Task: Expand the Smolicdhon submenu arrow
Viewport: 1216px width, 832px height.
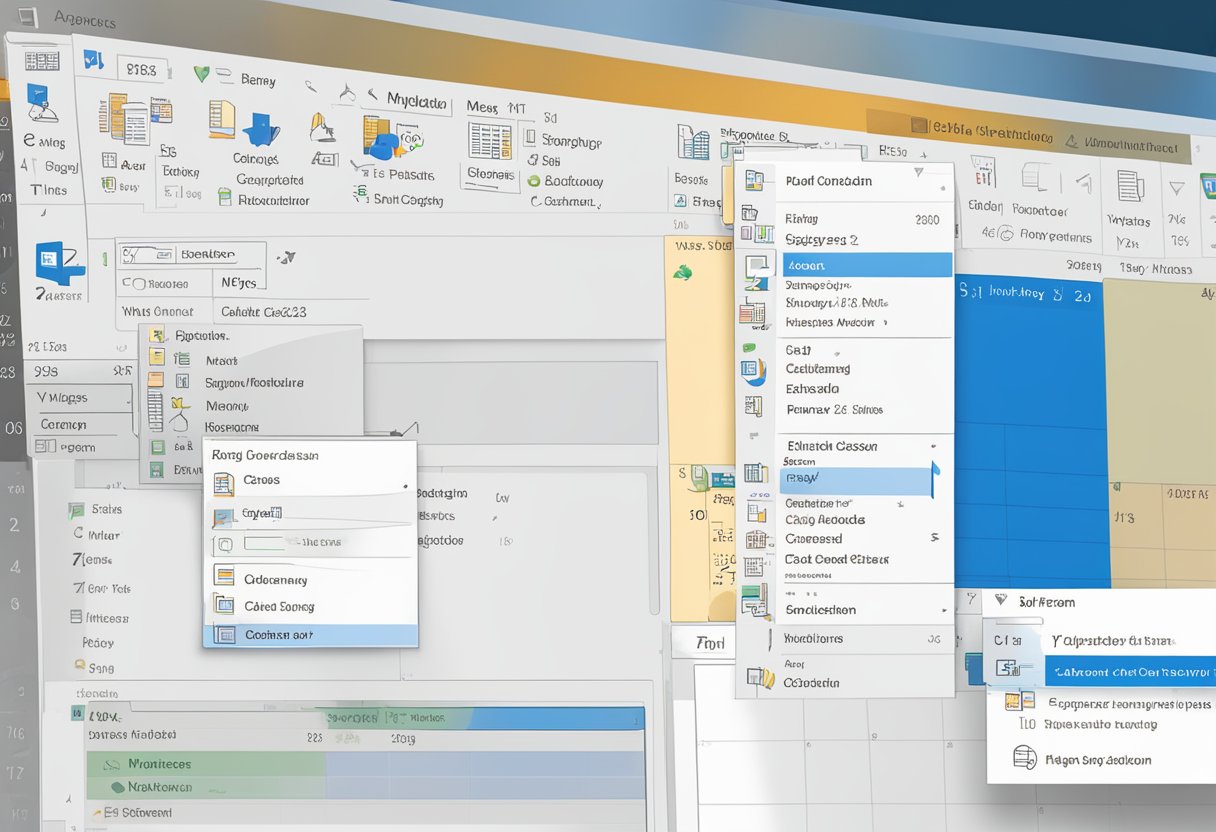Action: [942, 610]
